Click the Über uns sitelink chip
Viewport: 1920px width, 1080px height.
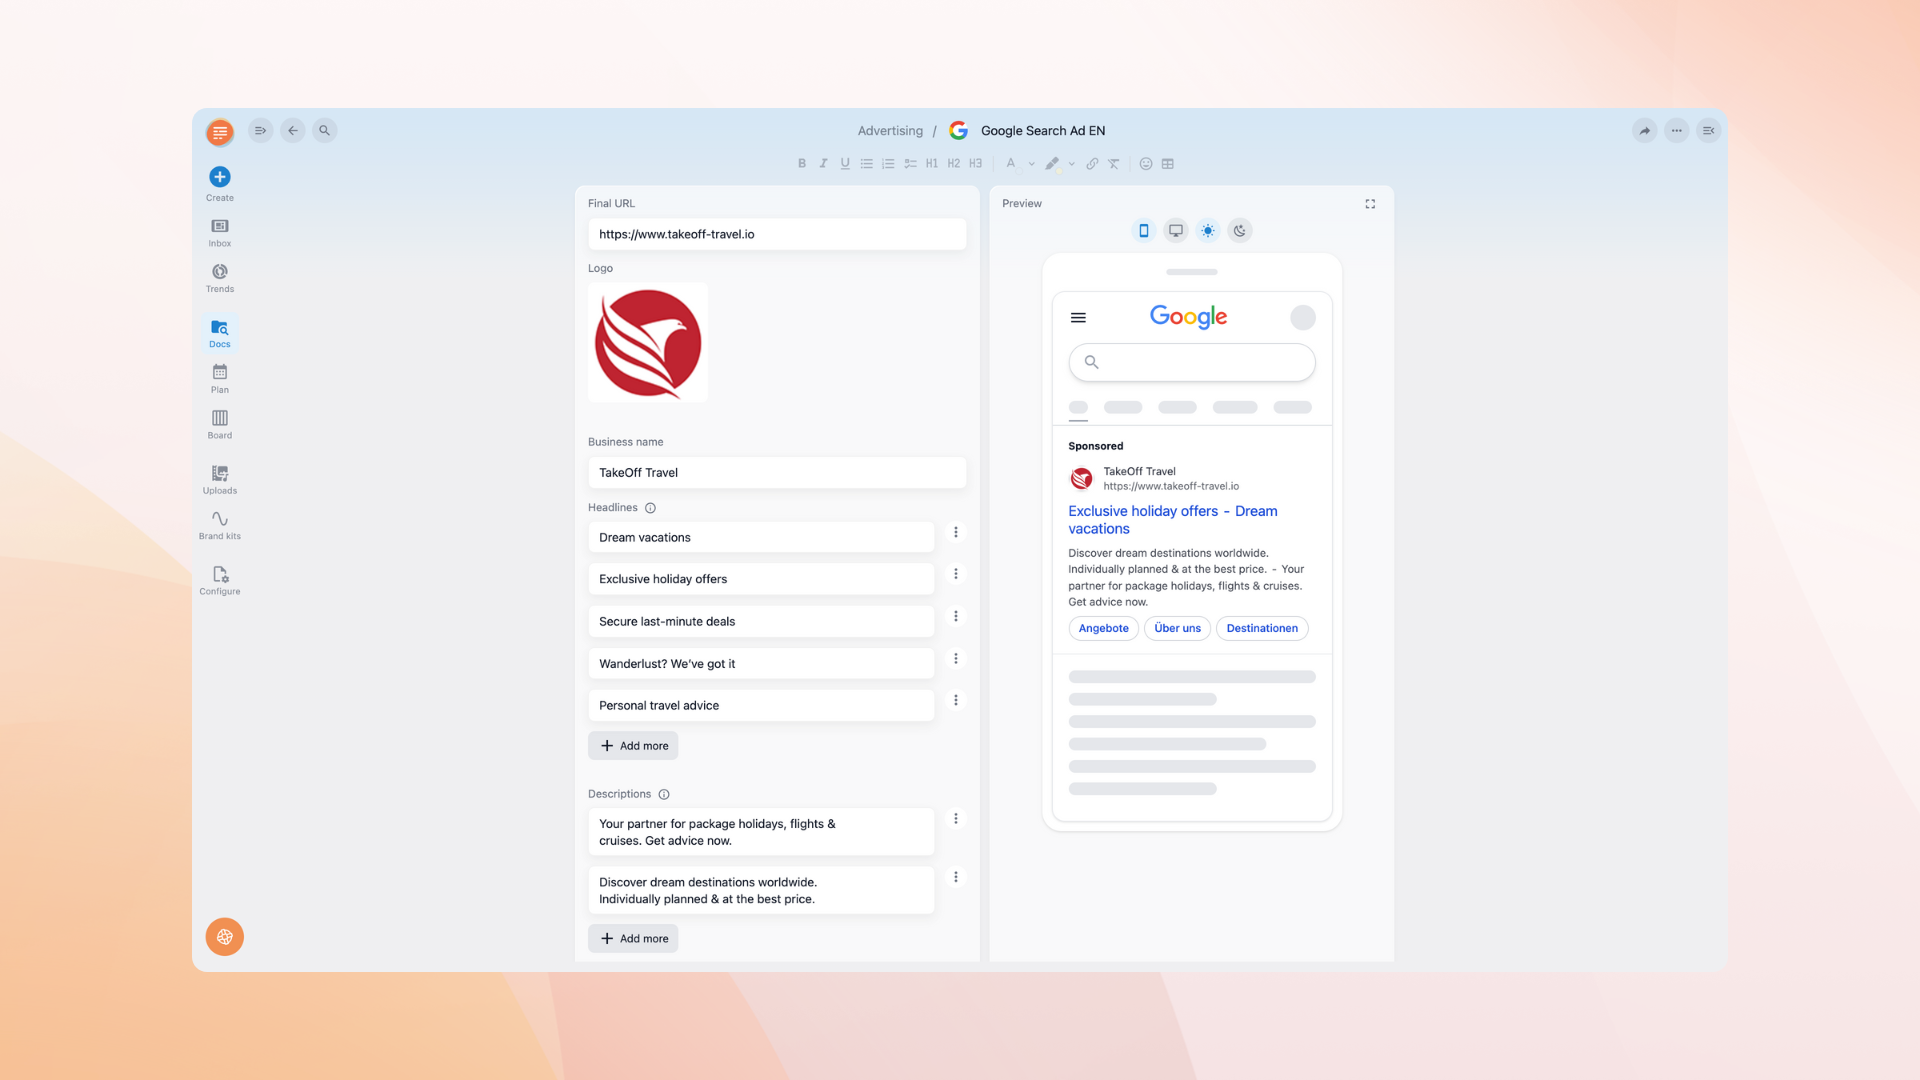[1177, 628]
